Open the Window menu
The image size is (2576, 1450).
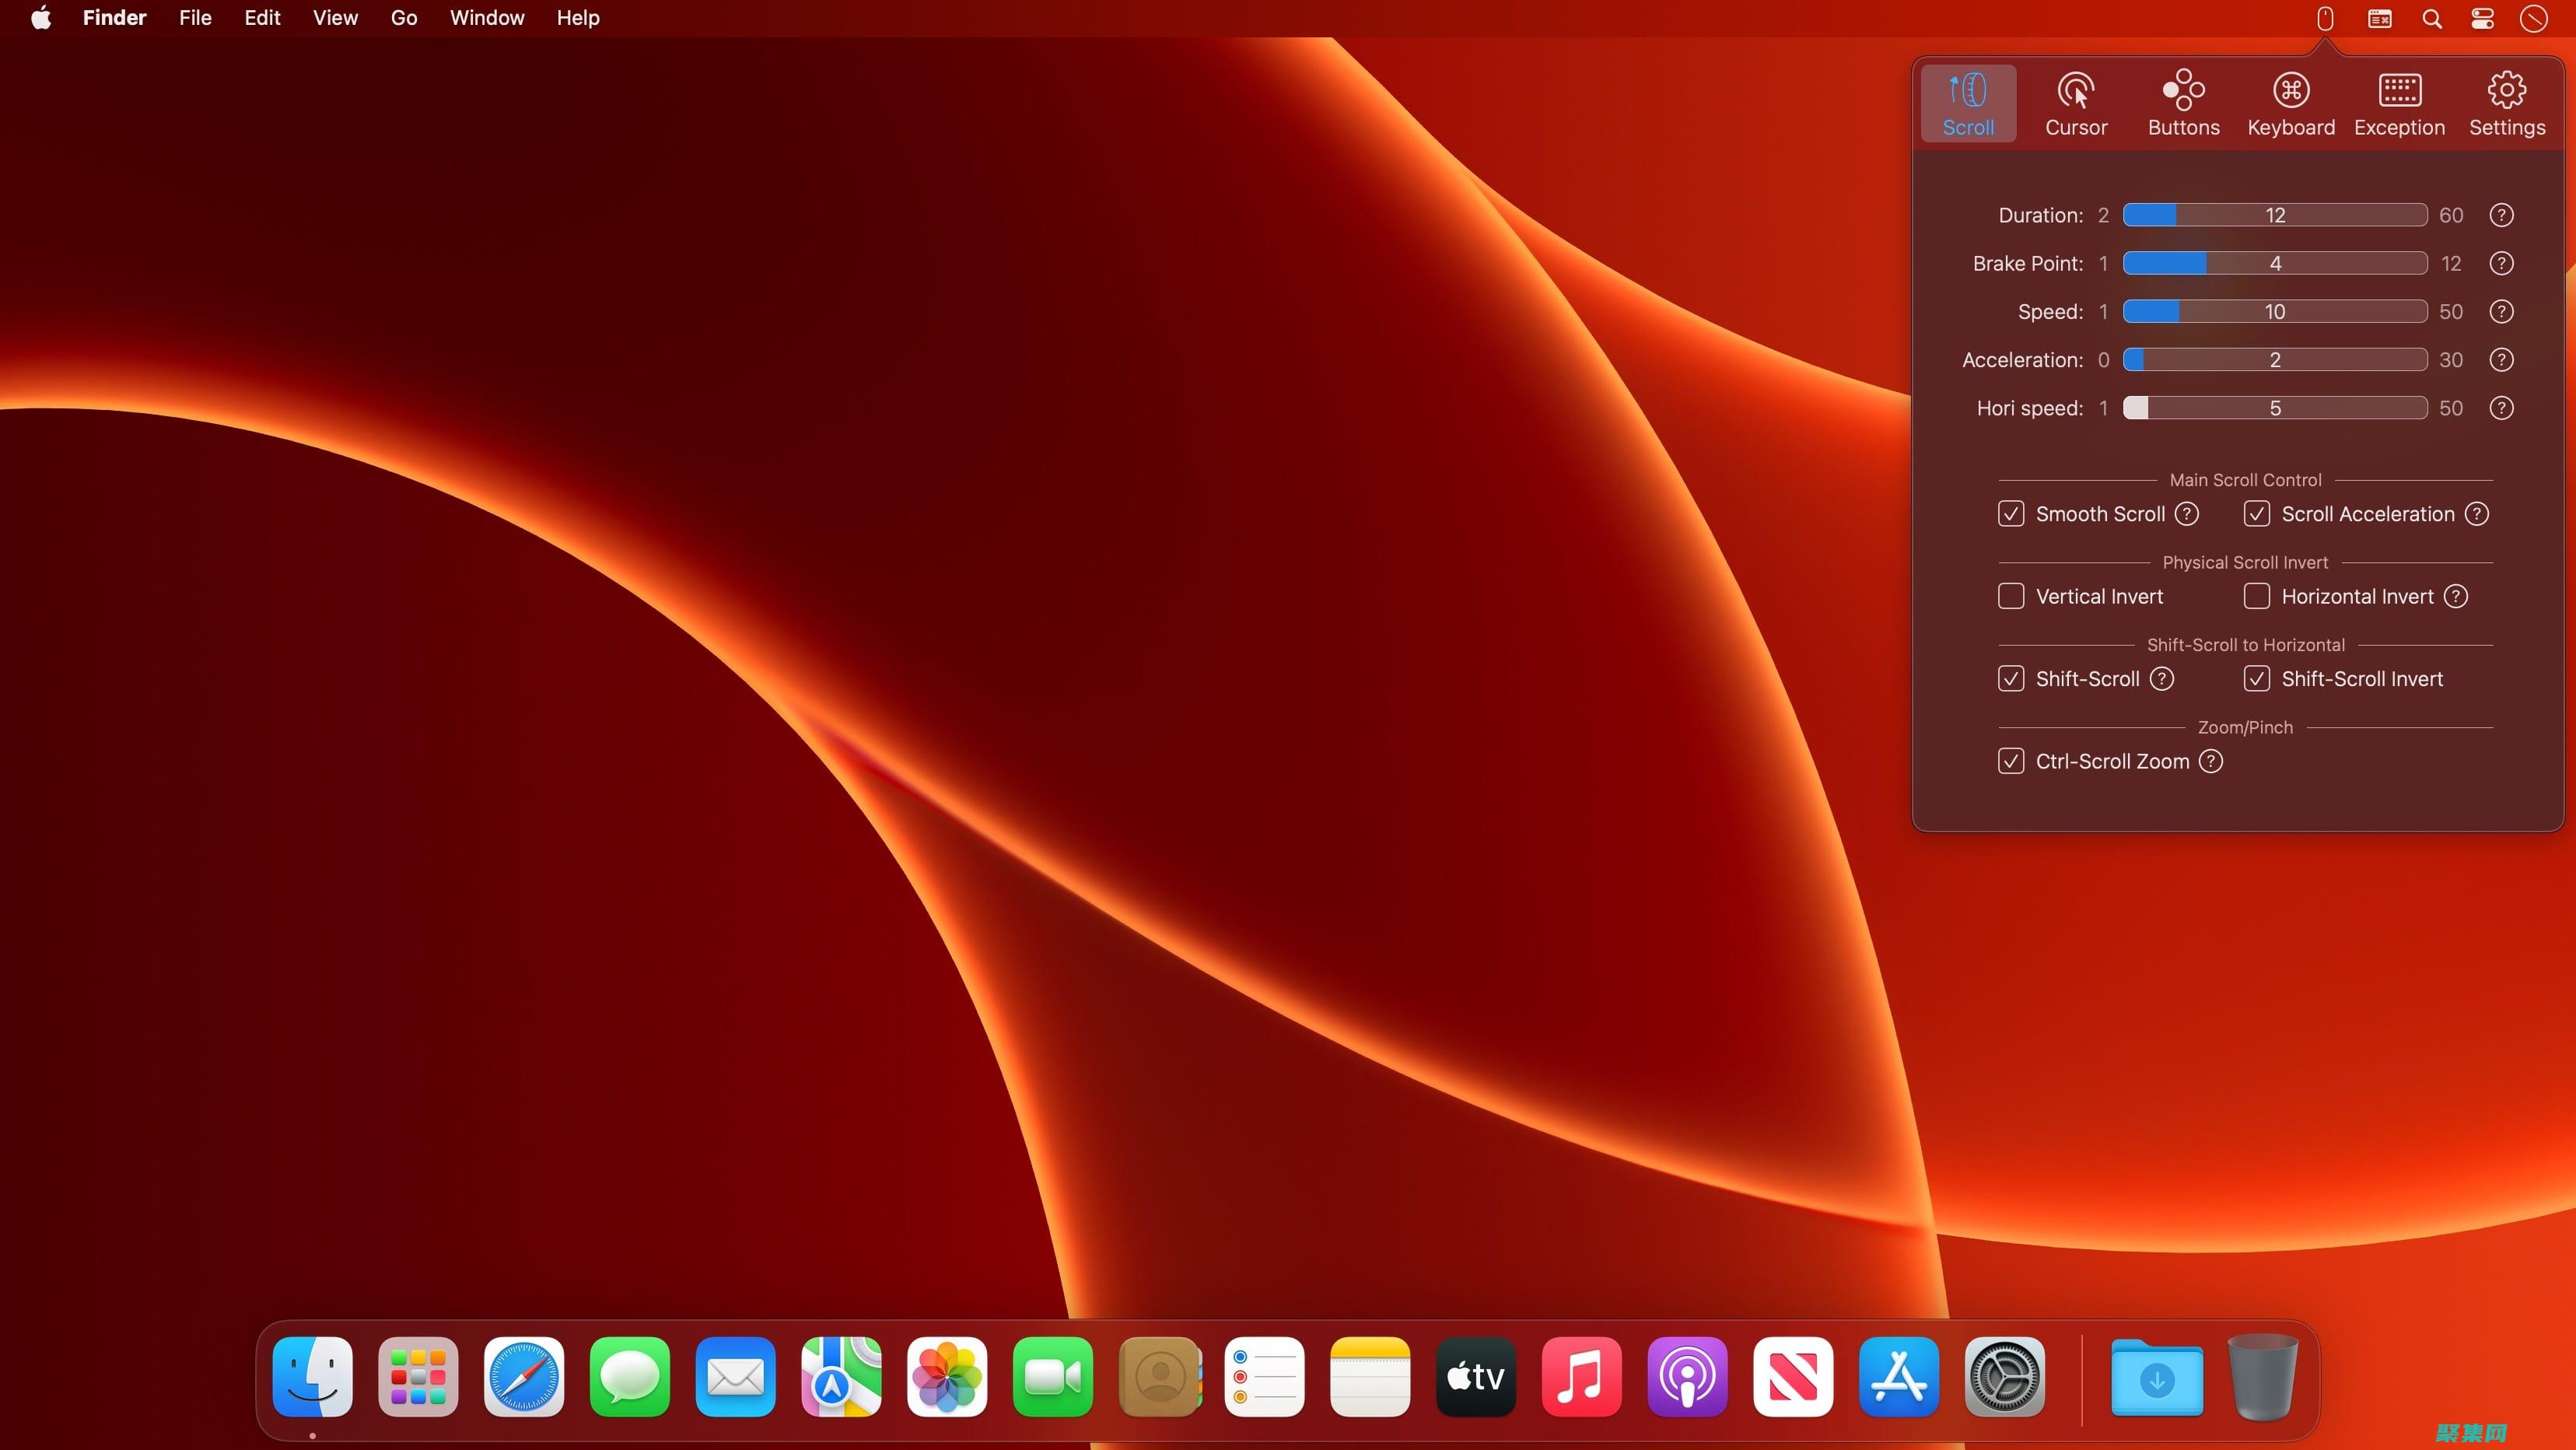coord(486,18)
